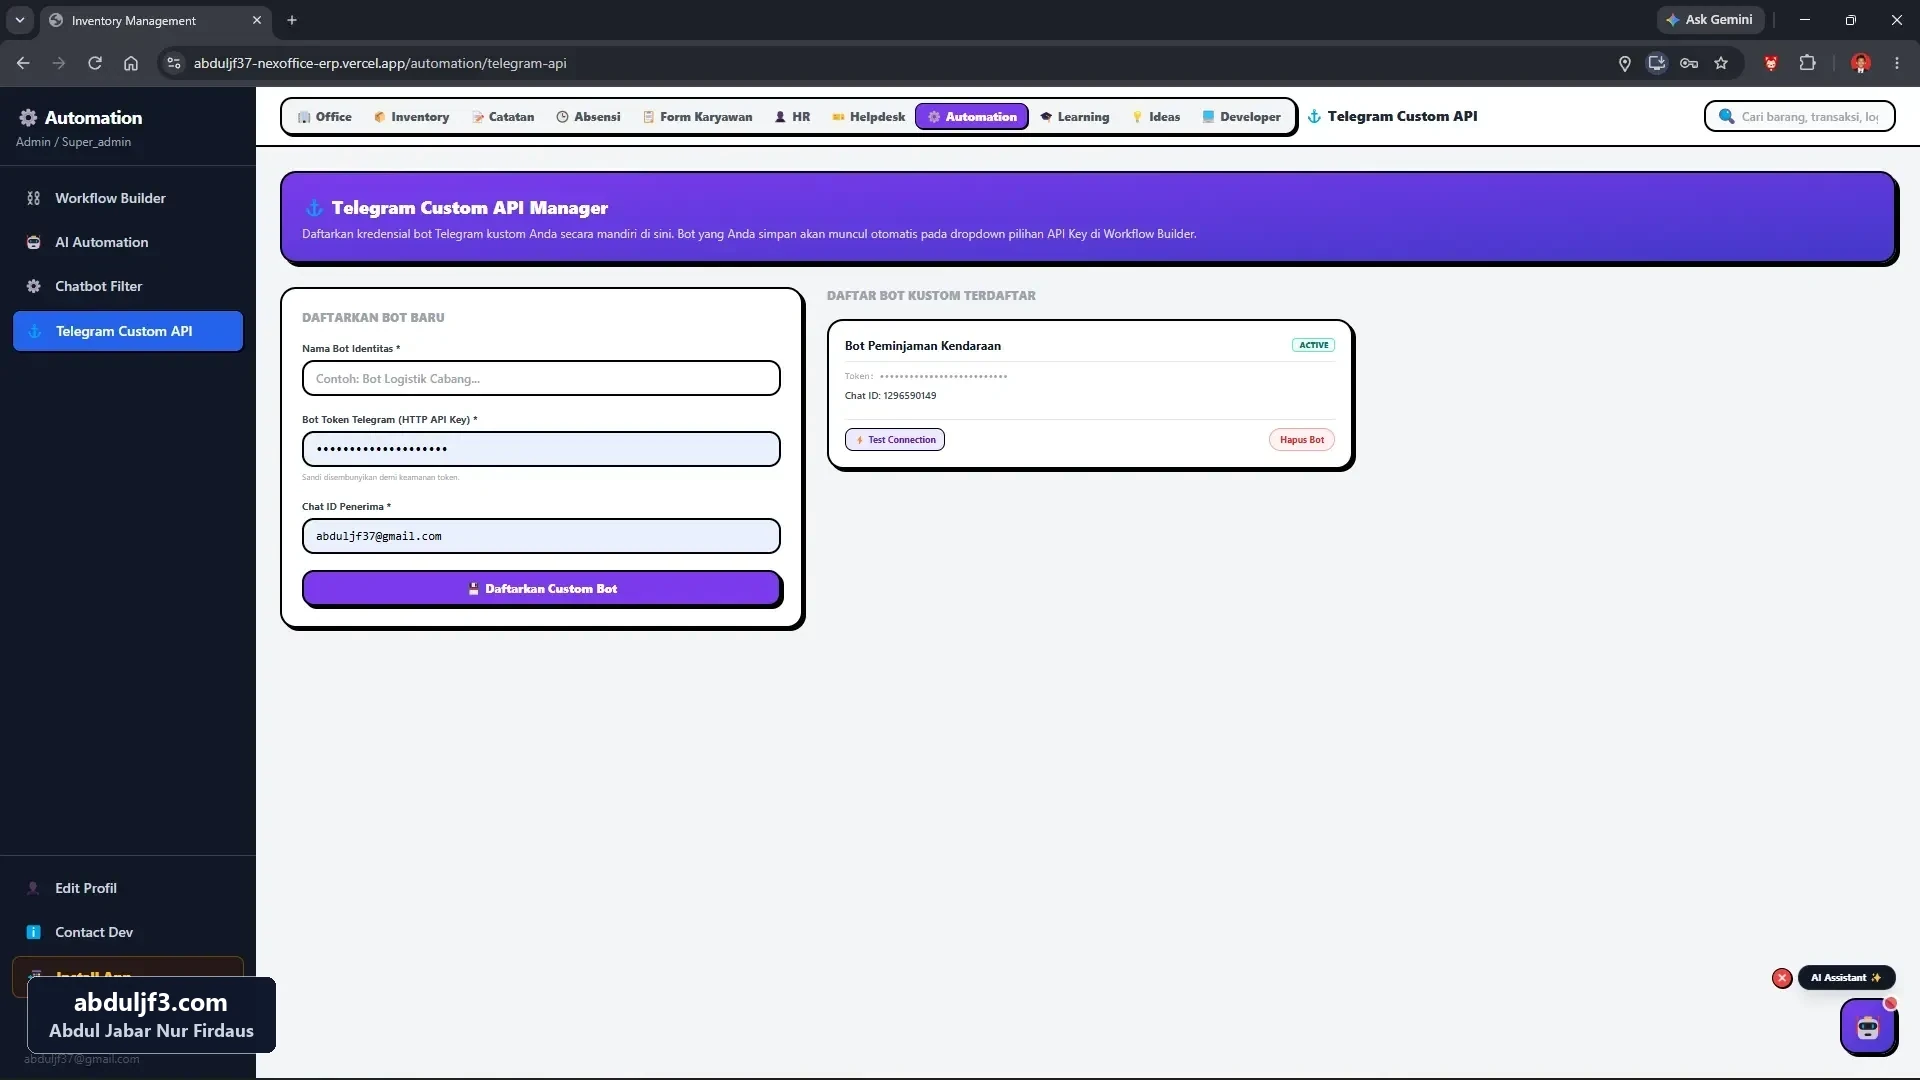Switch to the Absensi tab

click(x=588, y=117)
